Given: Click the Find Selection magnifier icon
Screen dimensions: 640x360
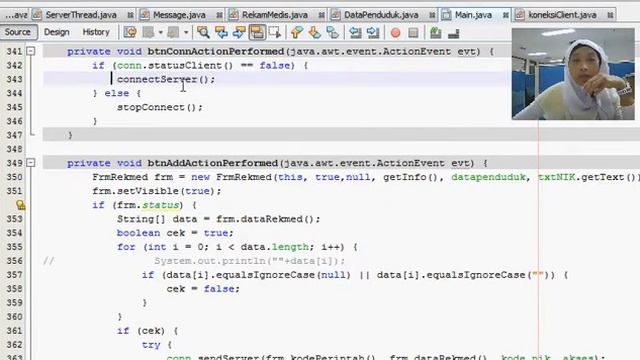Looking at the screenshot, I should [x=203, y=32].
